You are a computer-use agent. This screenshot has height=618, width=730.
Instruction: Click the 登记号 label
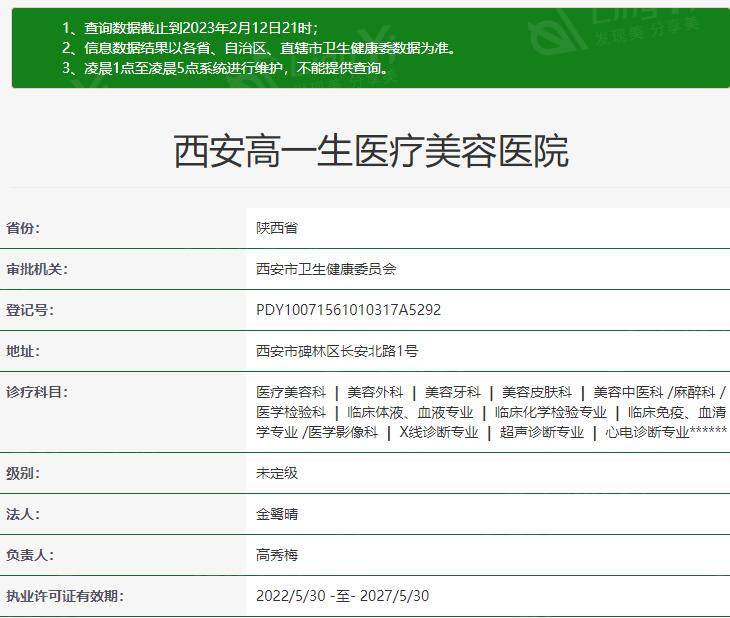click(x=30, y=310)
